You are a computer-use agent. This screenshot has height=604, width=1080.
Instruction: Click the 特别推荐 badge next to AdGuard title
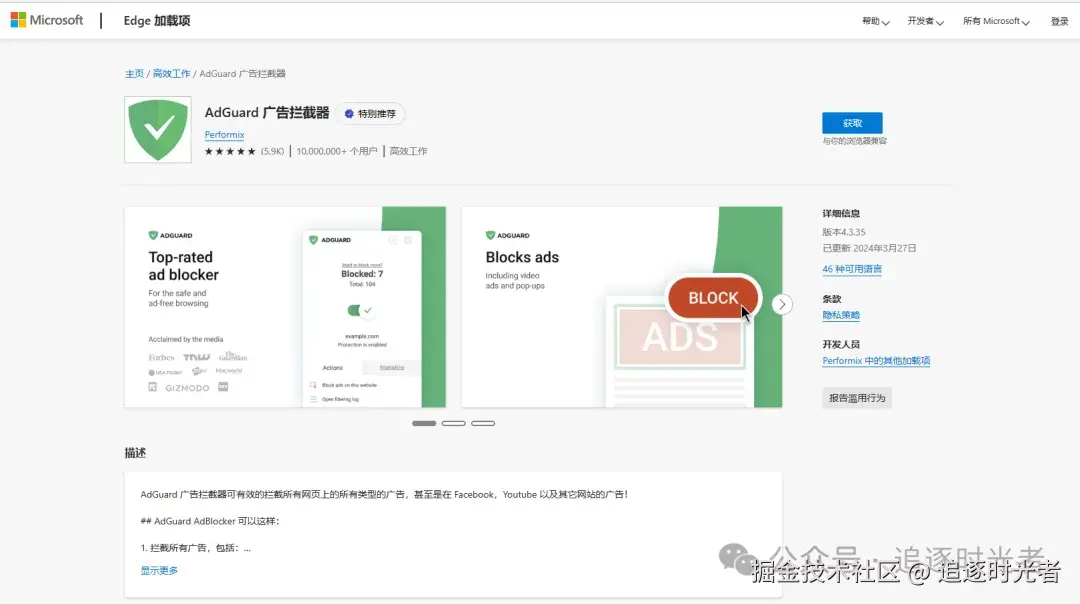tap(371, 113)
